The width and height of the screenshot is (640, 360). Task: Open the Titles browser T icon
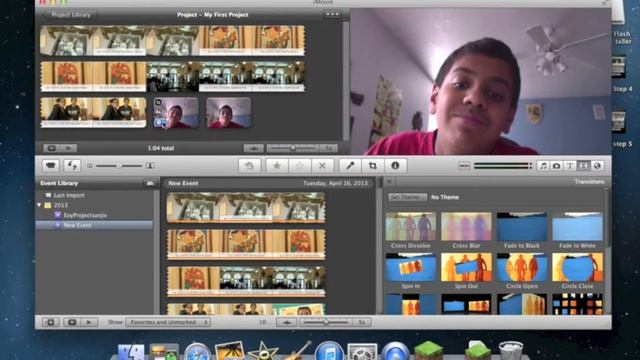coord(570,166)
